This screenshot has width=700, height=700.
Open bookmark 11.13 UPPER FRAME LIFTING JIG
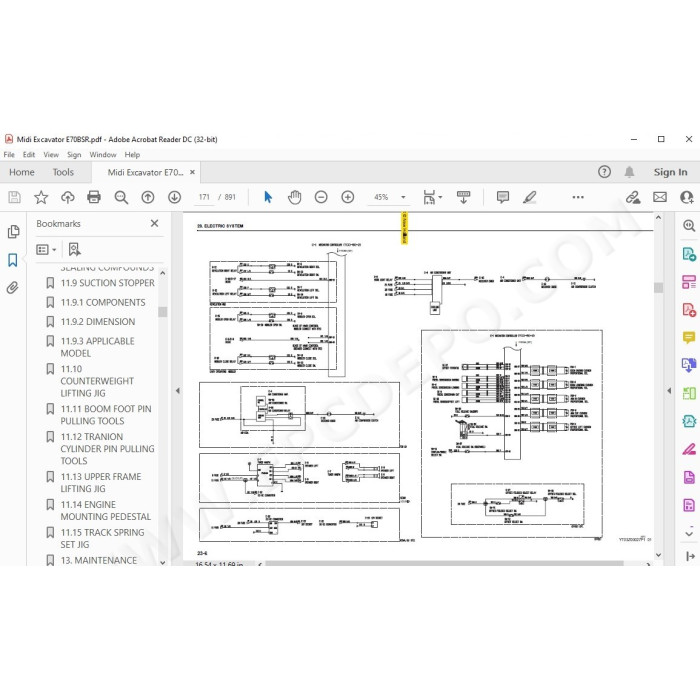click(101, 483)
